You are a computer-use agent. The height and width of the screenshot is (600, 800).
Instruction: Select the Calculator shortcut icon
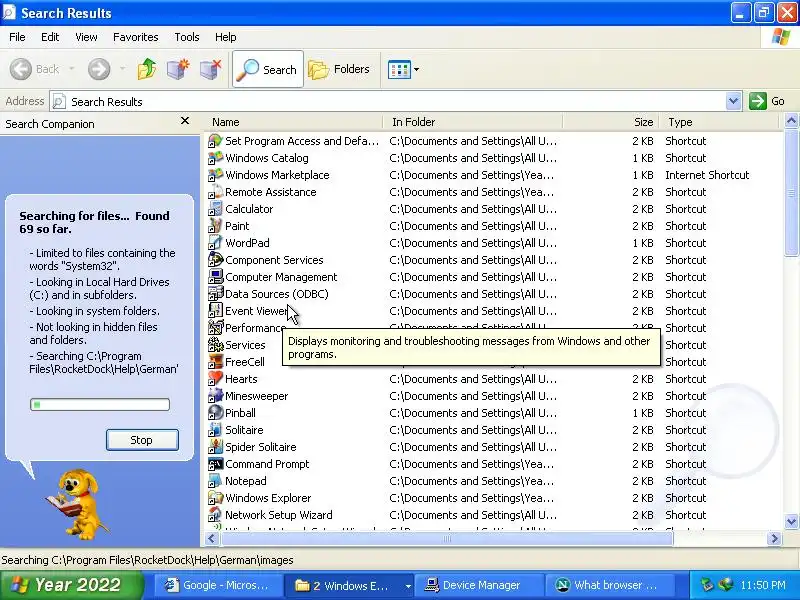click(215, 209)
